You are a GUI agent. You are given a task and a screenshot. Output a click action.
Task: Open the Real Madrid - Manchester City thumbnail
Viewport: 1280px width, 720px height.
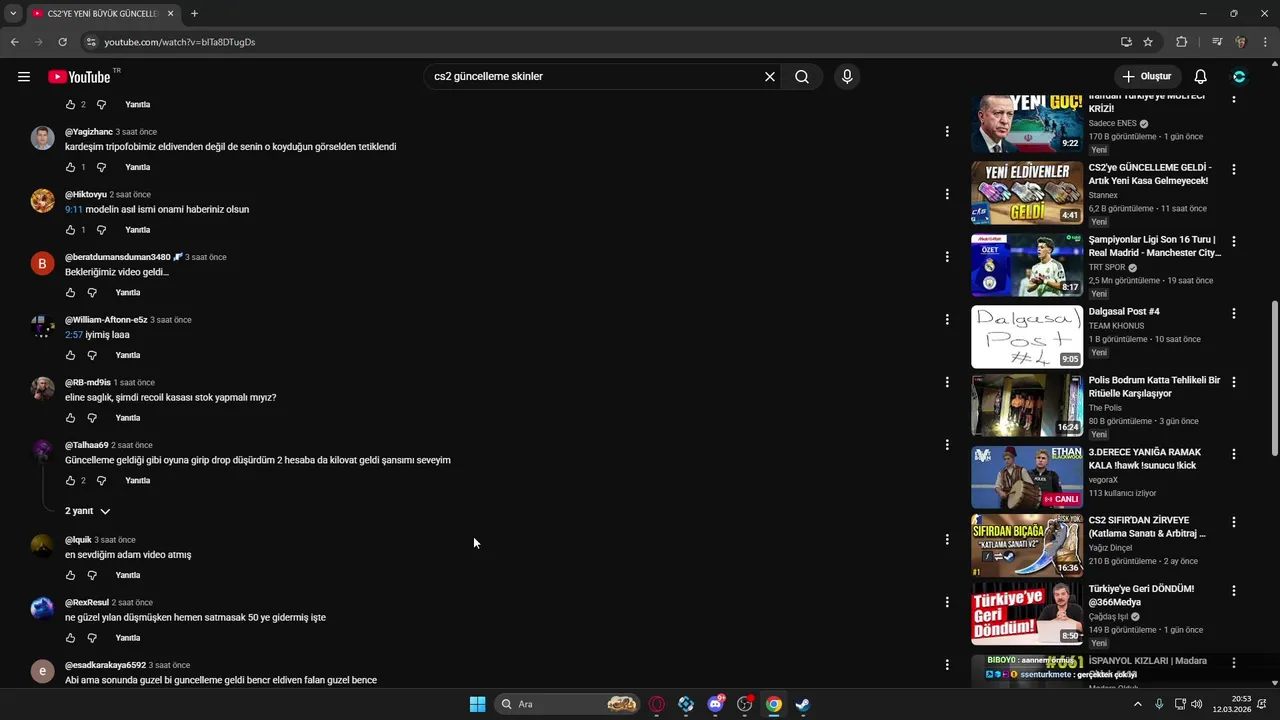(1027, 265)
